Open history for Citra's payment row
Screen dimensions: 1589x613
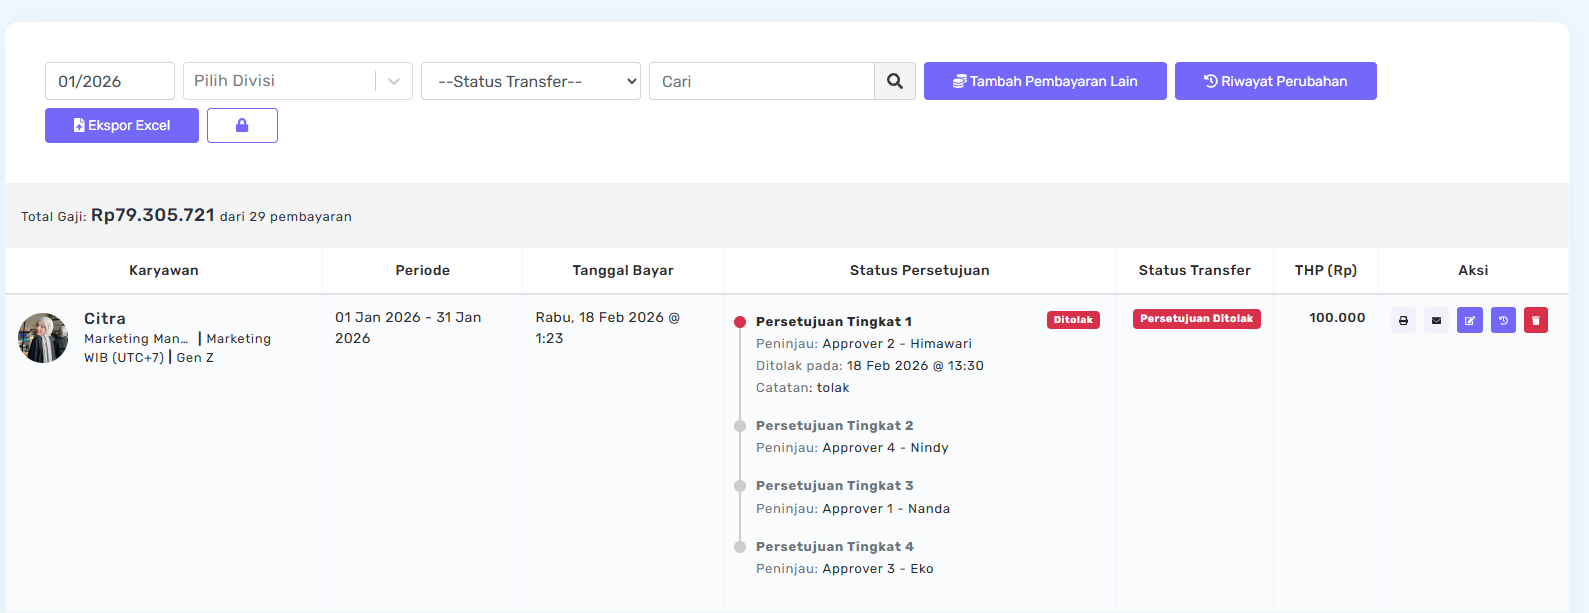tap(1503, 321)
